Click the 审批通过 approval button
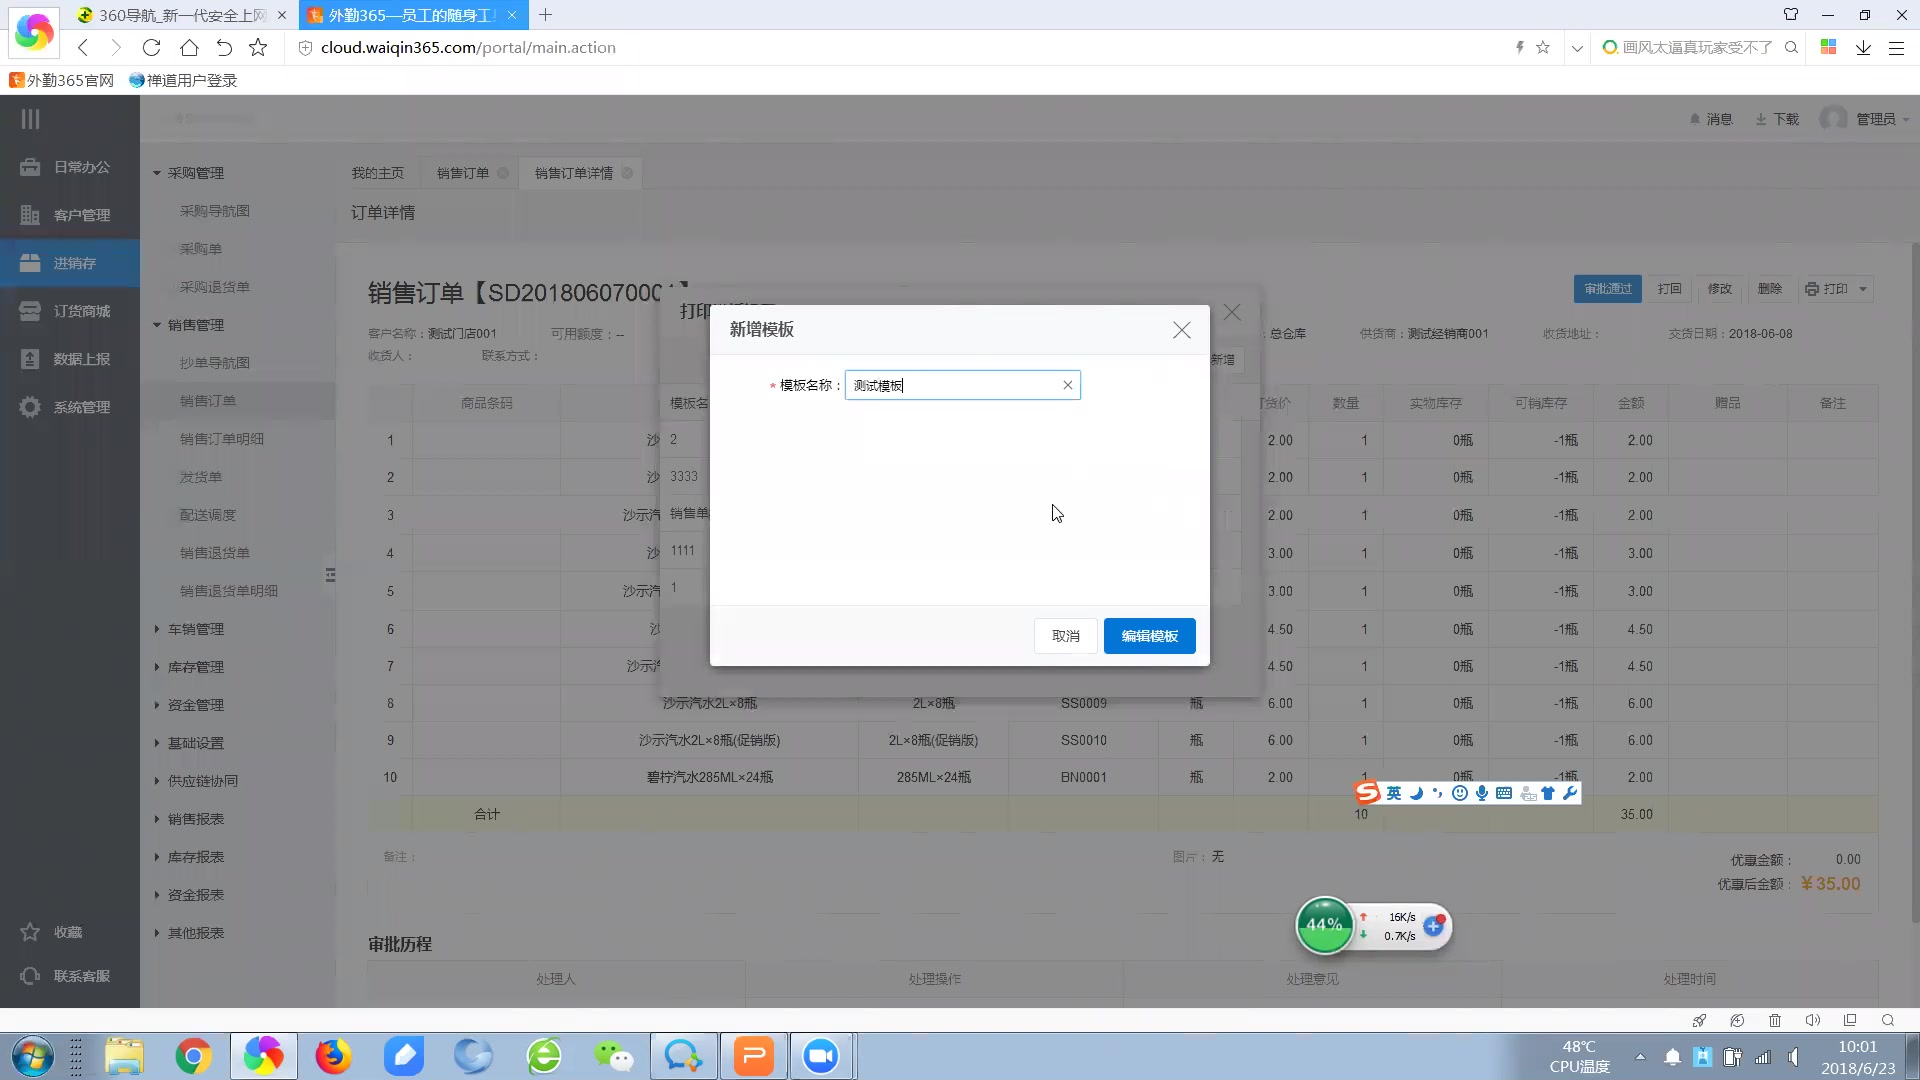Viewport: 1920px width, 1080px height. click(1607, 289)
